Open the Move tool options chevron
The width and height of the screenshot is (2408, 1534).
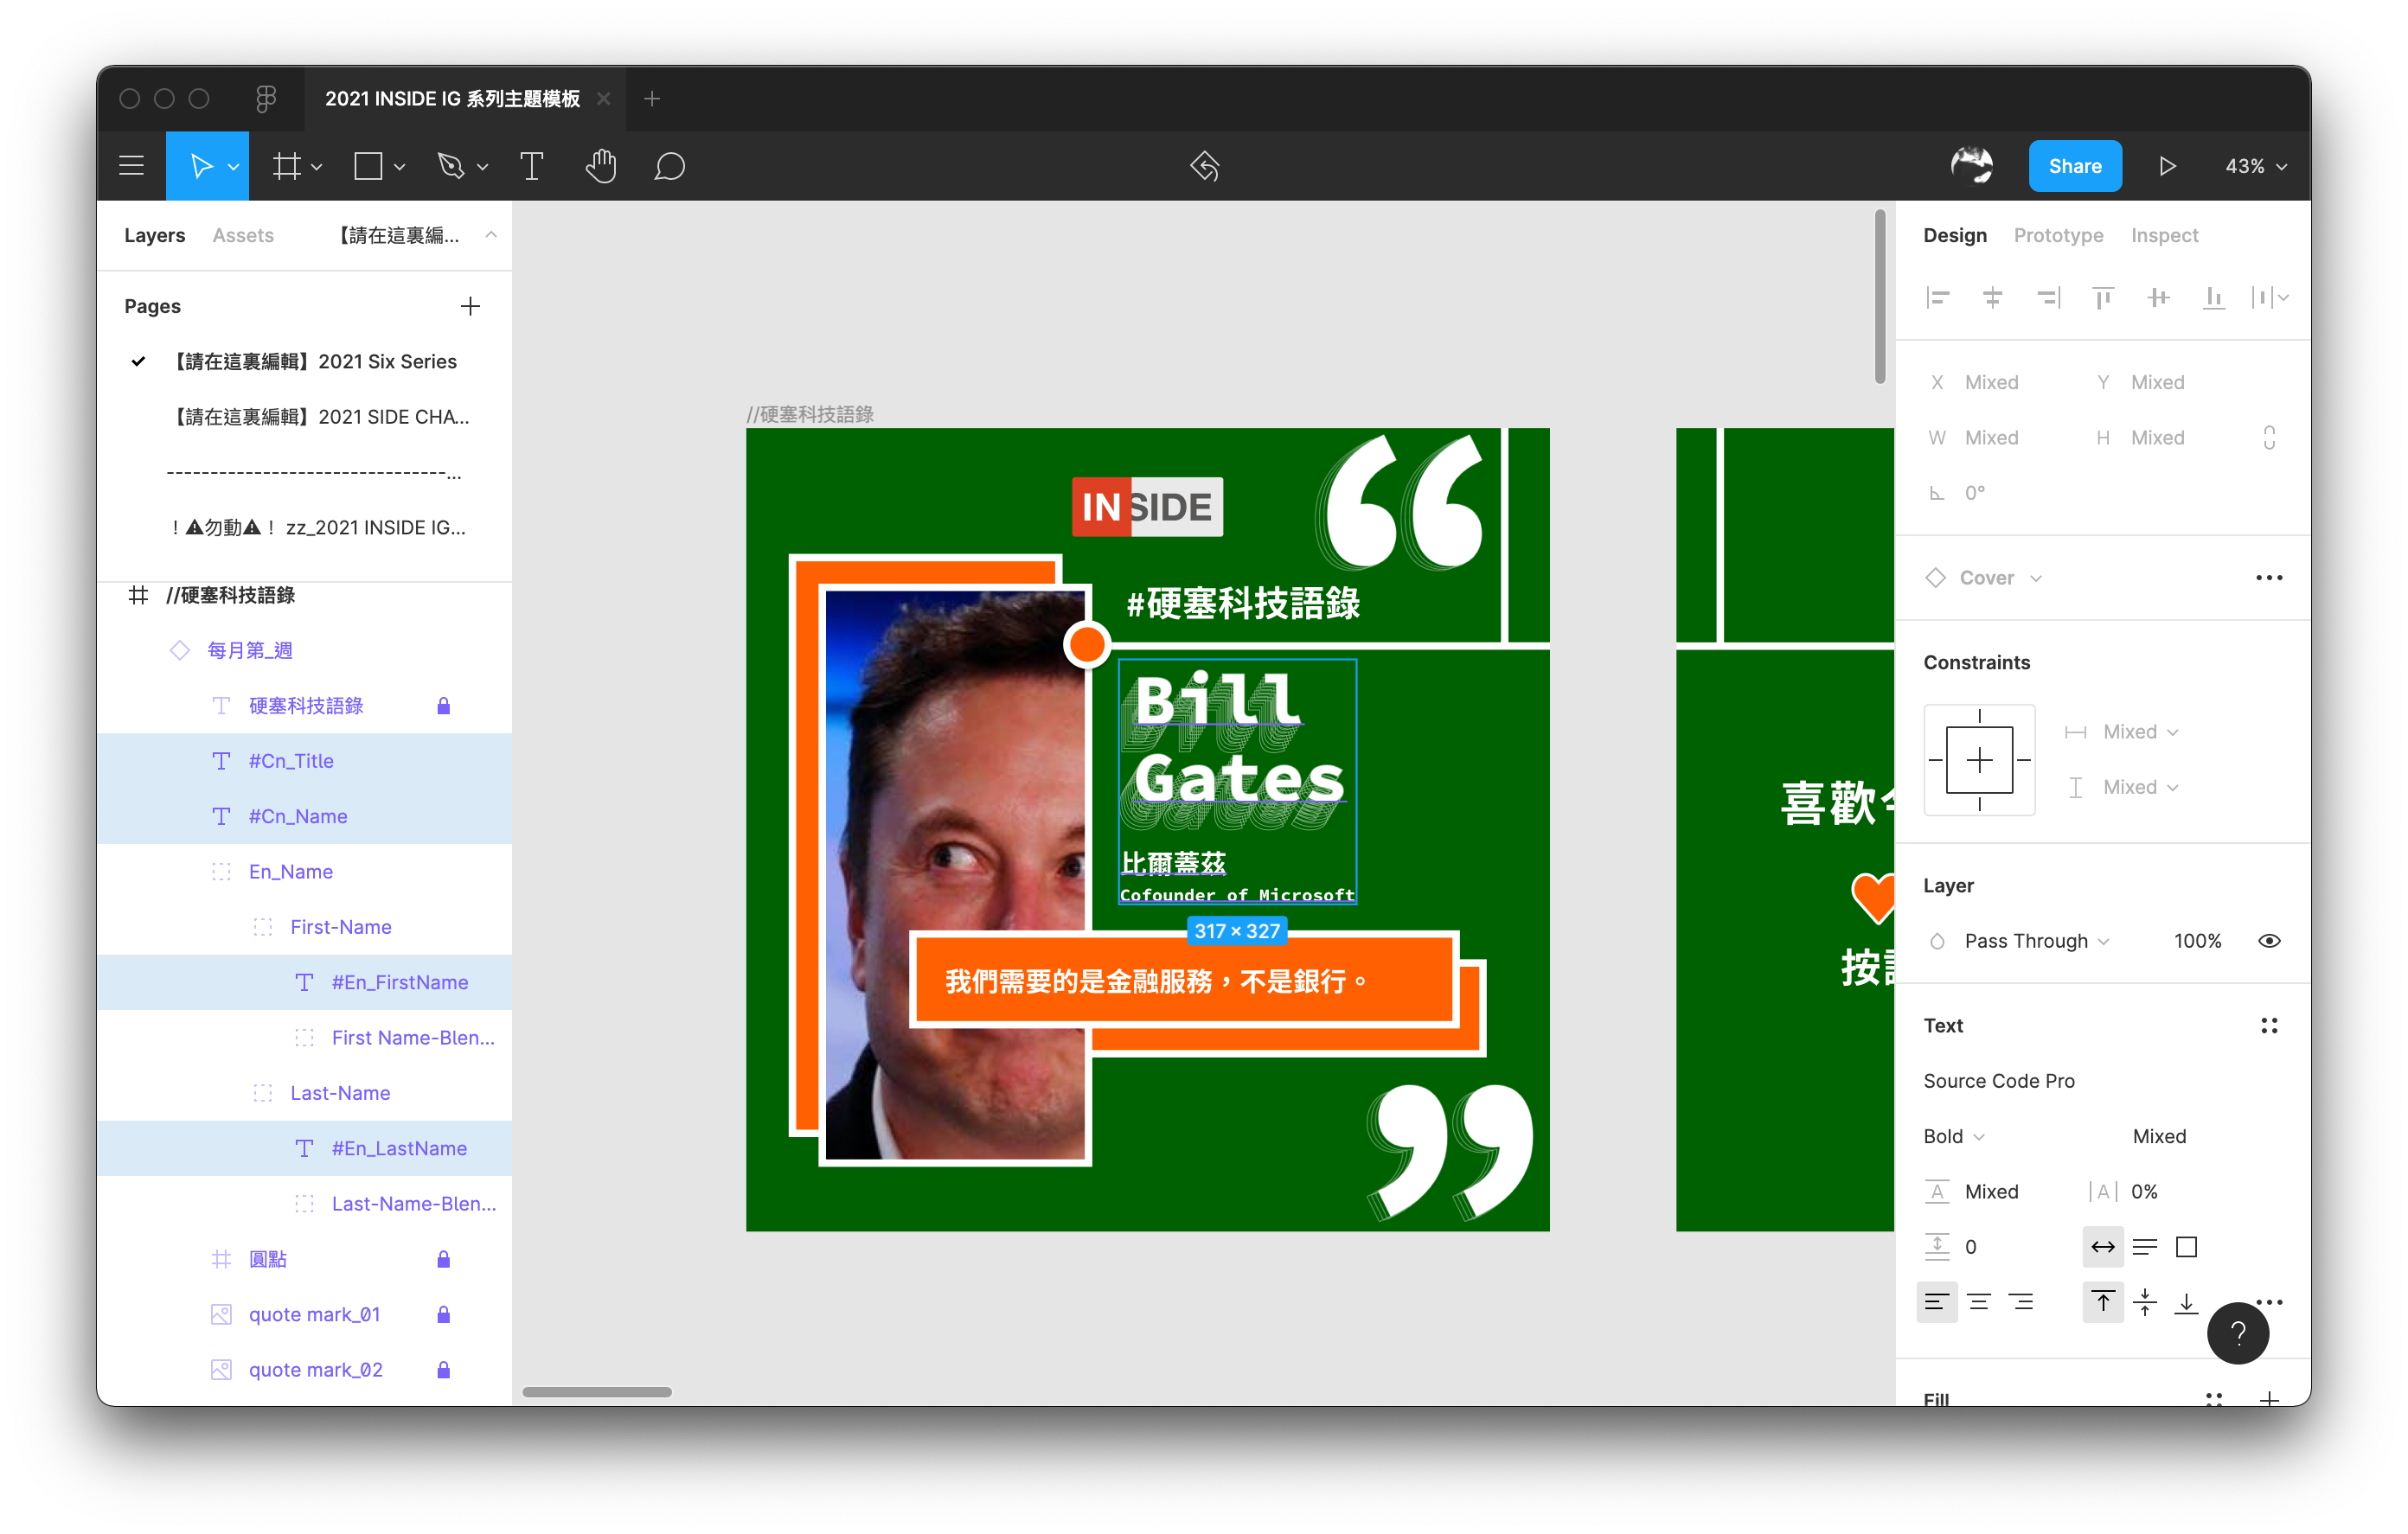pos(233,167)
